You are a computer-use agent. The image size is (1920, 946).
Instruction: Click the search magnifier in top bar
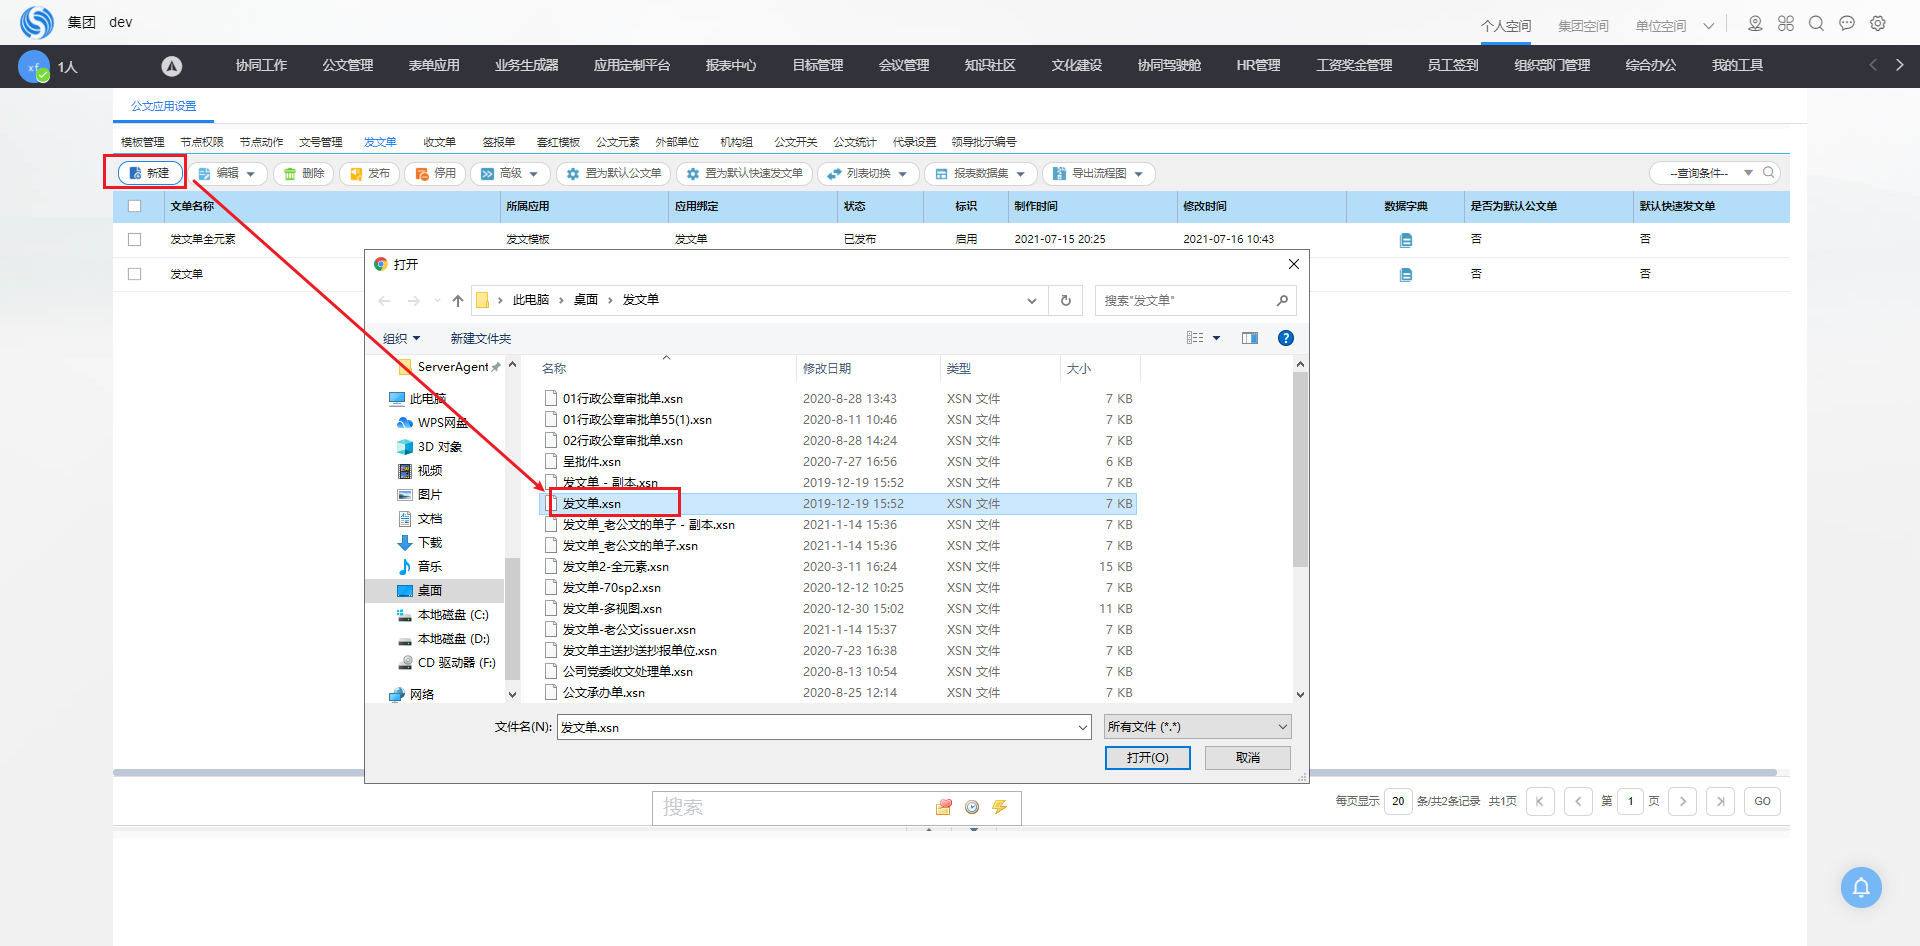1816,23
